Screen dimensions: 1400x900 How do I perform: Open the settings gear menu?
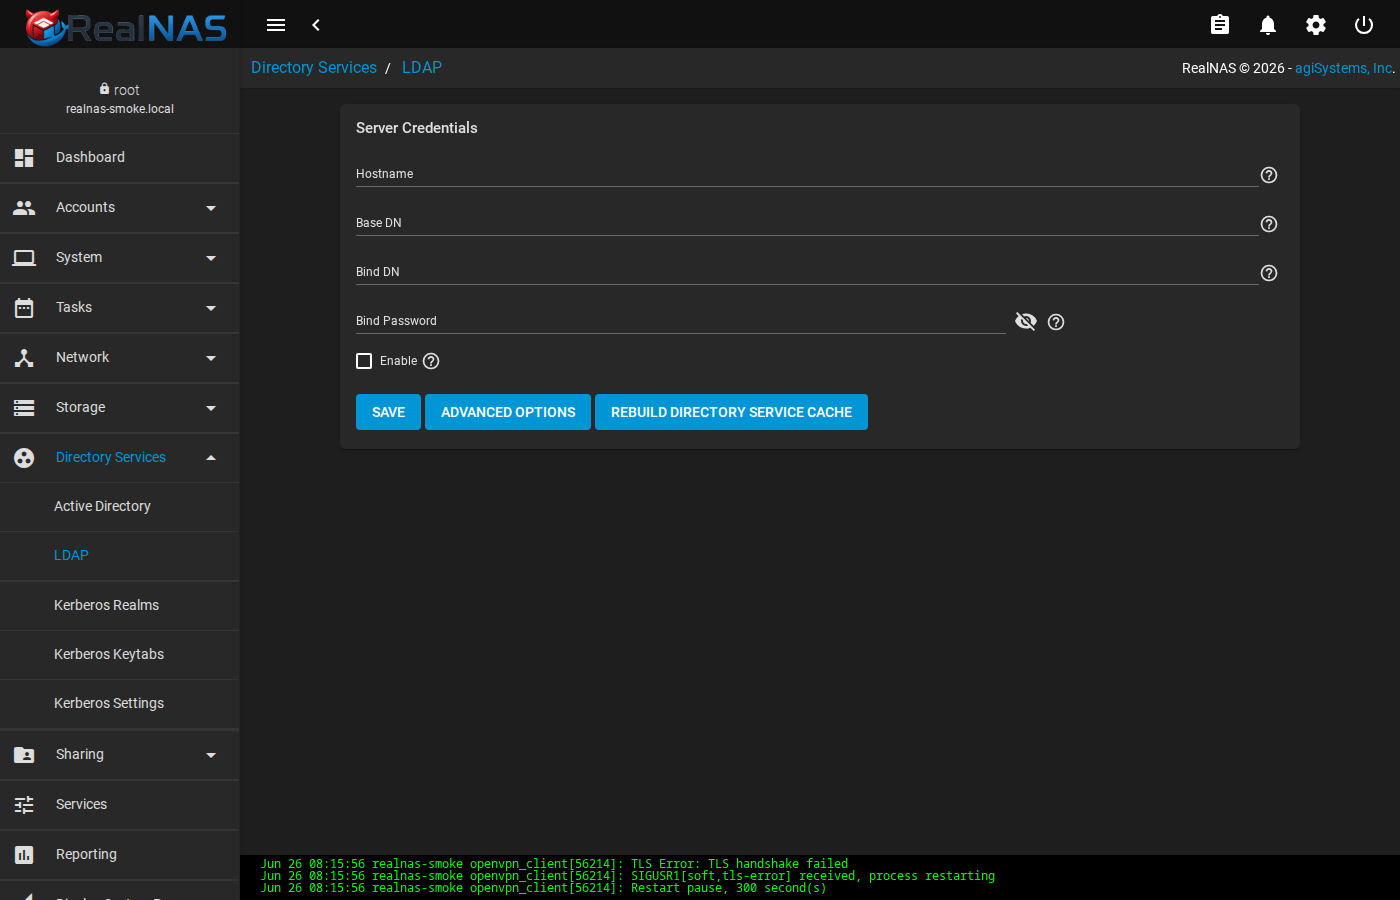coord(1316,25)
